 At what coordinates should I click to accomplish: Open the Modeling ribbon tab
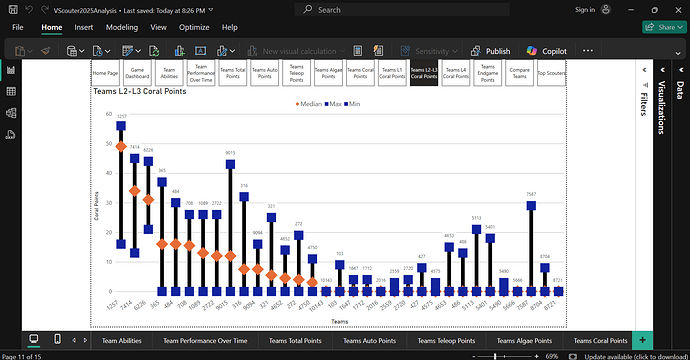click(122, 27)
